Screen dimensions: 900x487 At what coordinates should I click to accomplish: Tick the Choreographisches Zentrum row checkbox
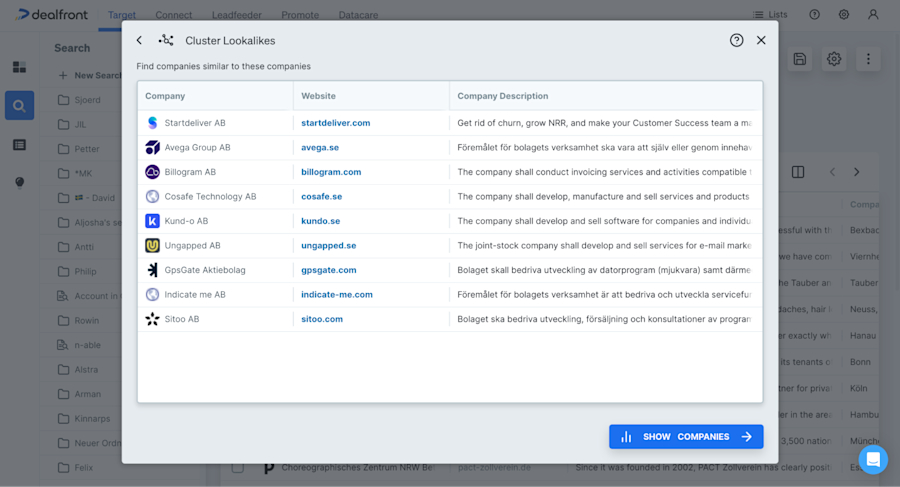[238, 468]
